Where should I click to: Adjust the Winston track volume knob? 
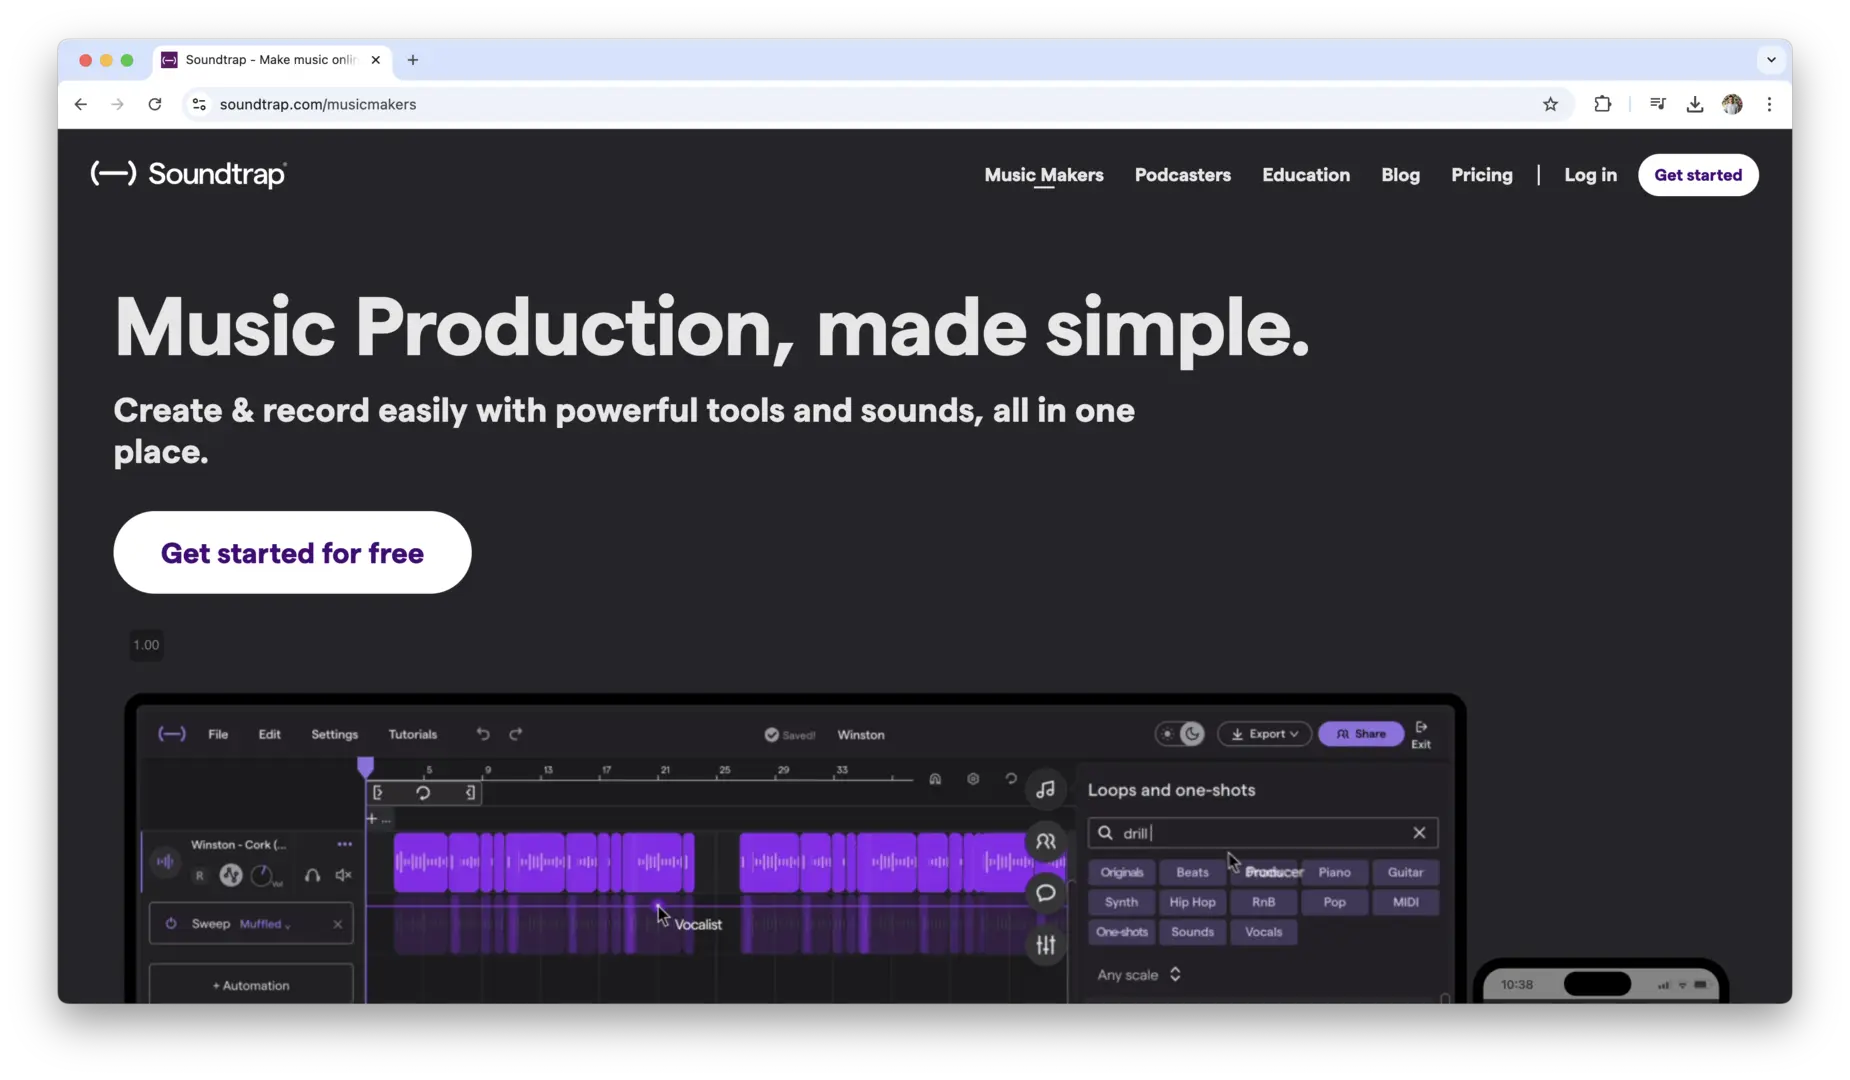(262, 876)
